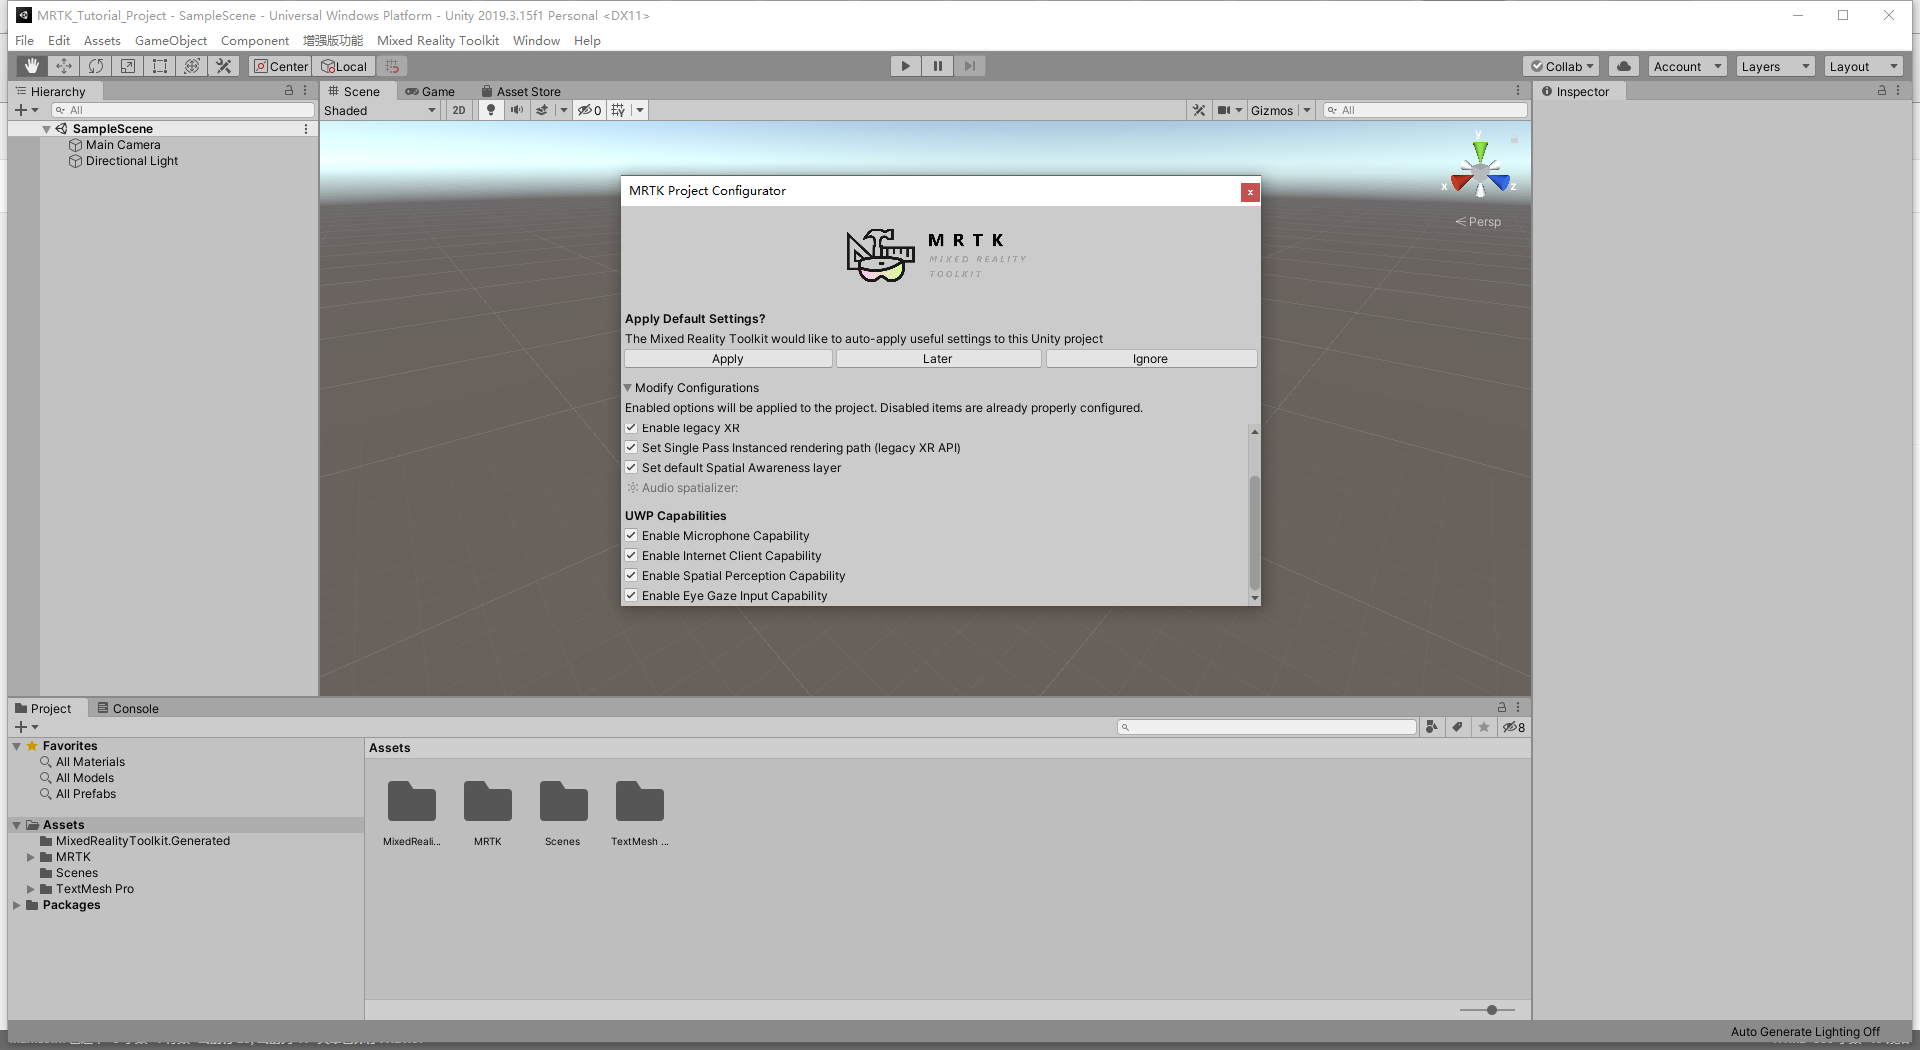Select the combined Transform tool
This screenshot has height=1050, width=1920.
click(x=192, y=66)
